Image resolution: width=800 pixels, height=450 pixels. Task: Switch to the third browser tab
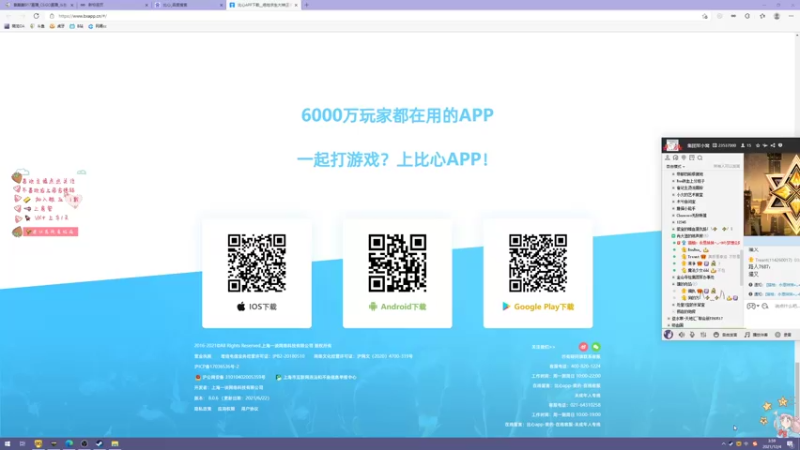click(x=188, y=5)
